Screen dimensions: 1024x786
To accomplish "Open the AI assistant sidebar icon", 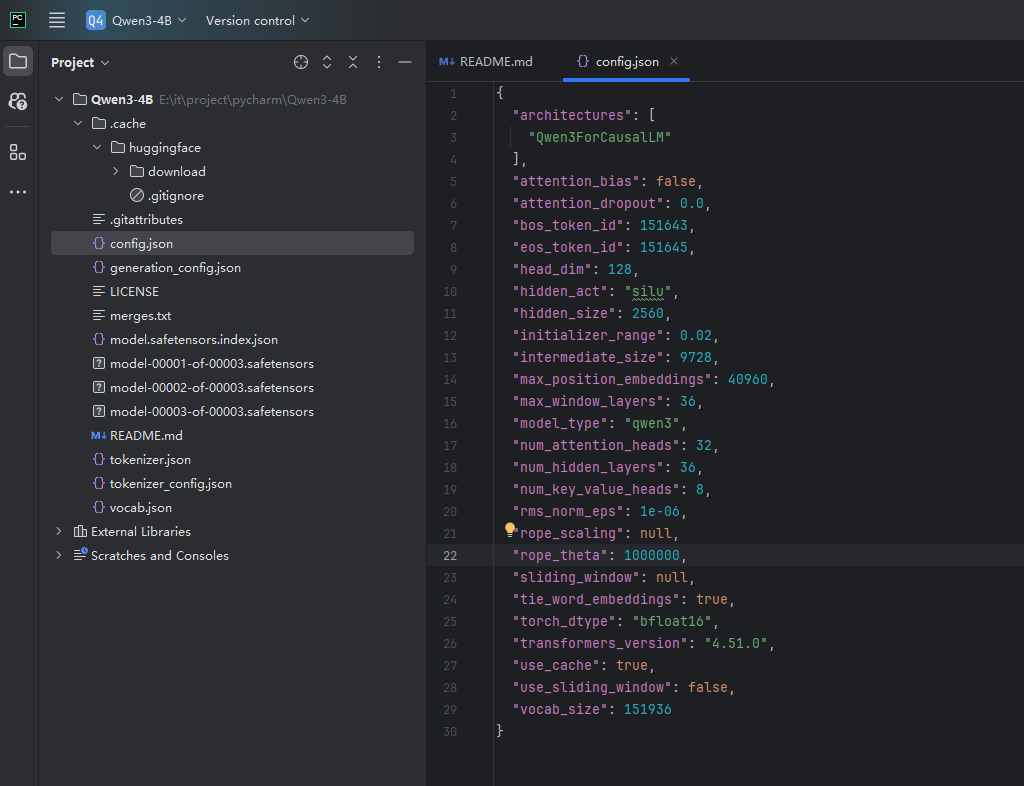I will (18, 101).
